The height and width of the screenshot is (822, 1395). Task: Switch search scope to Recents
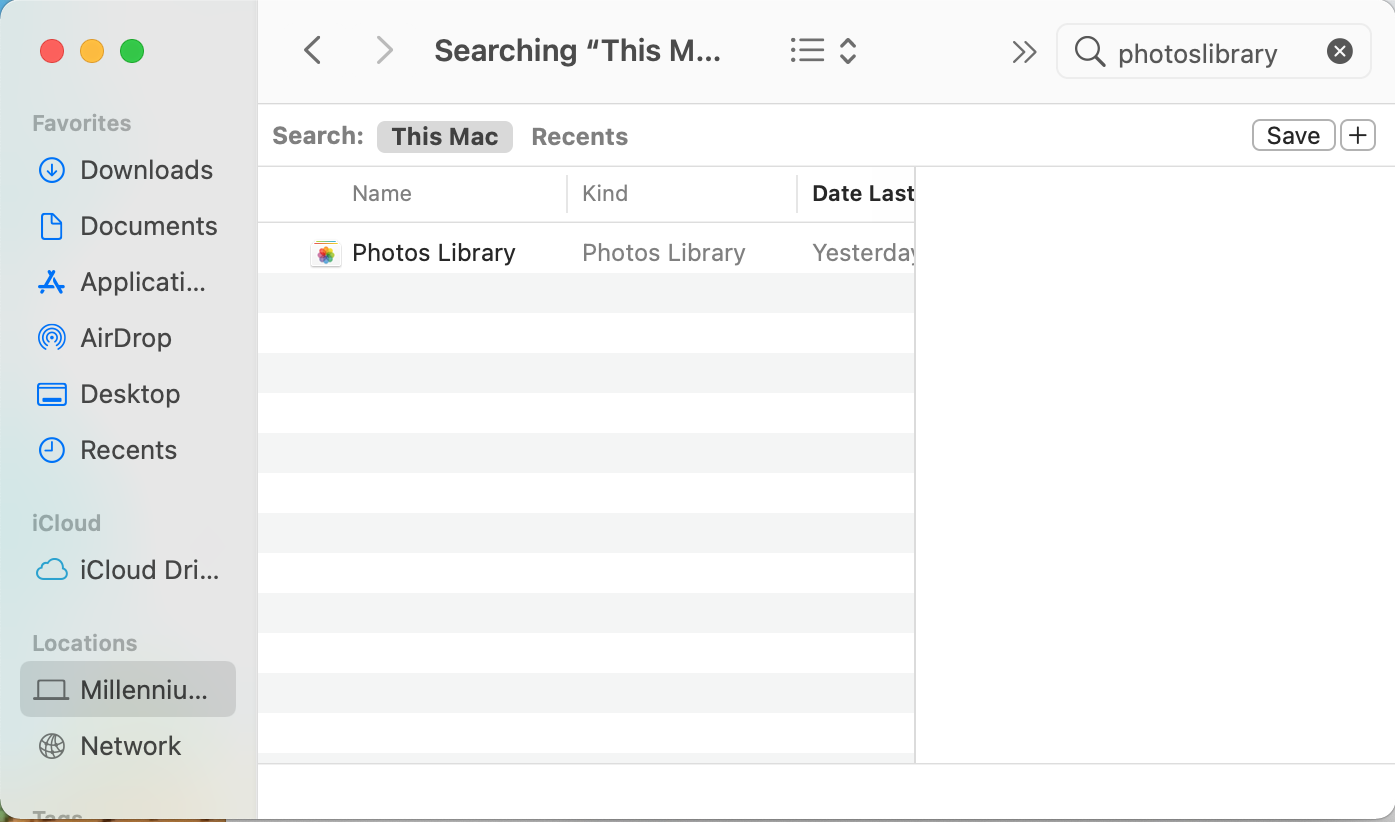pos(579,137)
